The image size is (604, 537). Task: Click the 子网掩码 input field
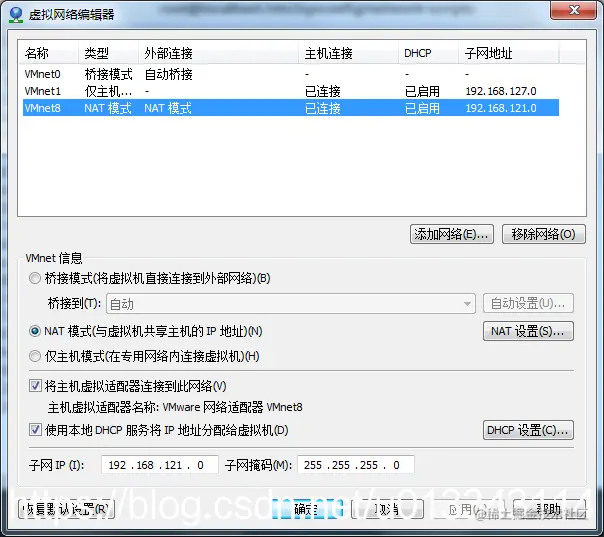pos(356,465)
